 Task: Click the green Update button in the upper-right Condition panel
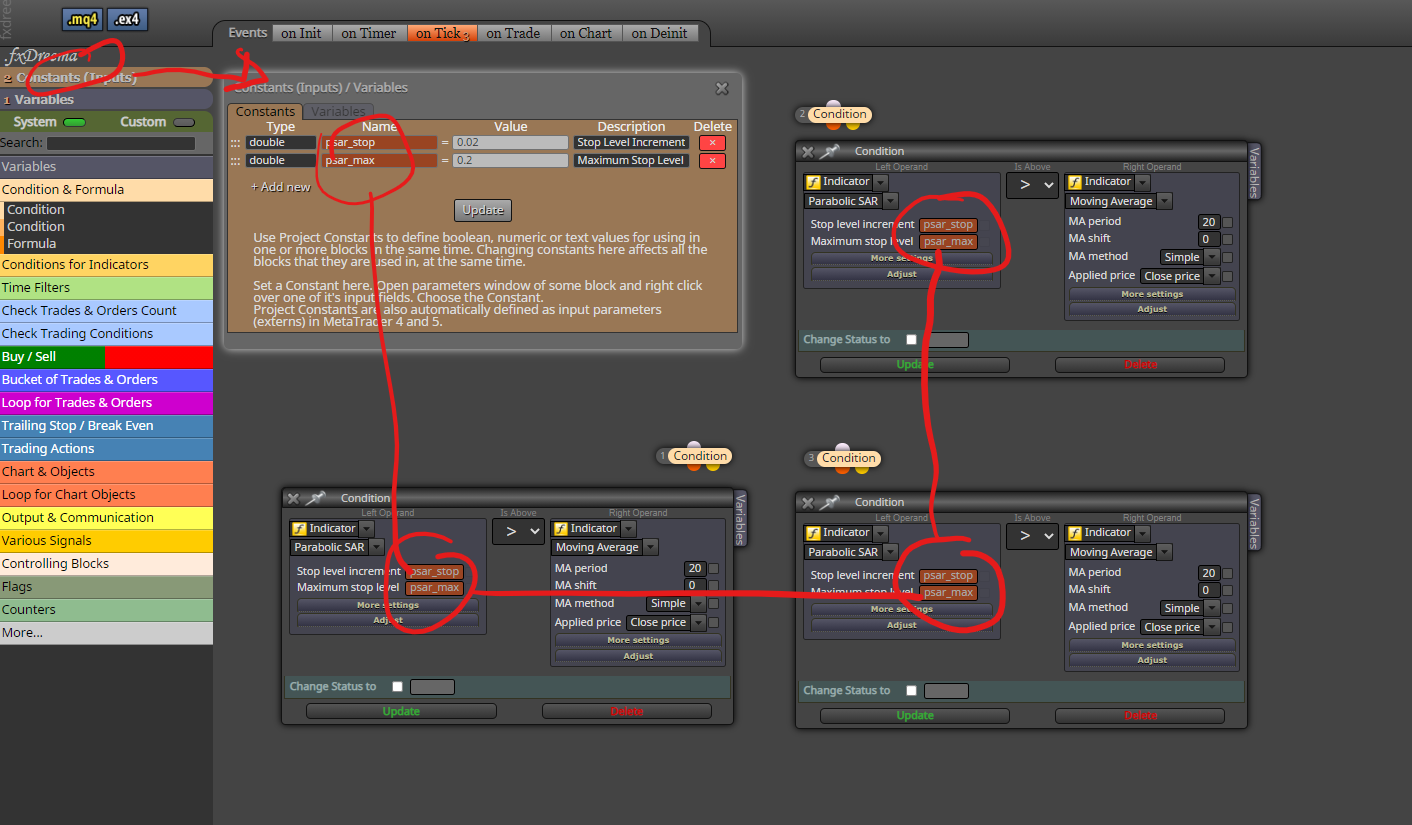[x=915, y=365]
